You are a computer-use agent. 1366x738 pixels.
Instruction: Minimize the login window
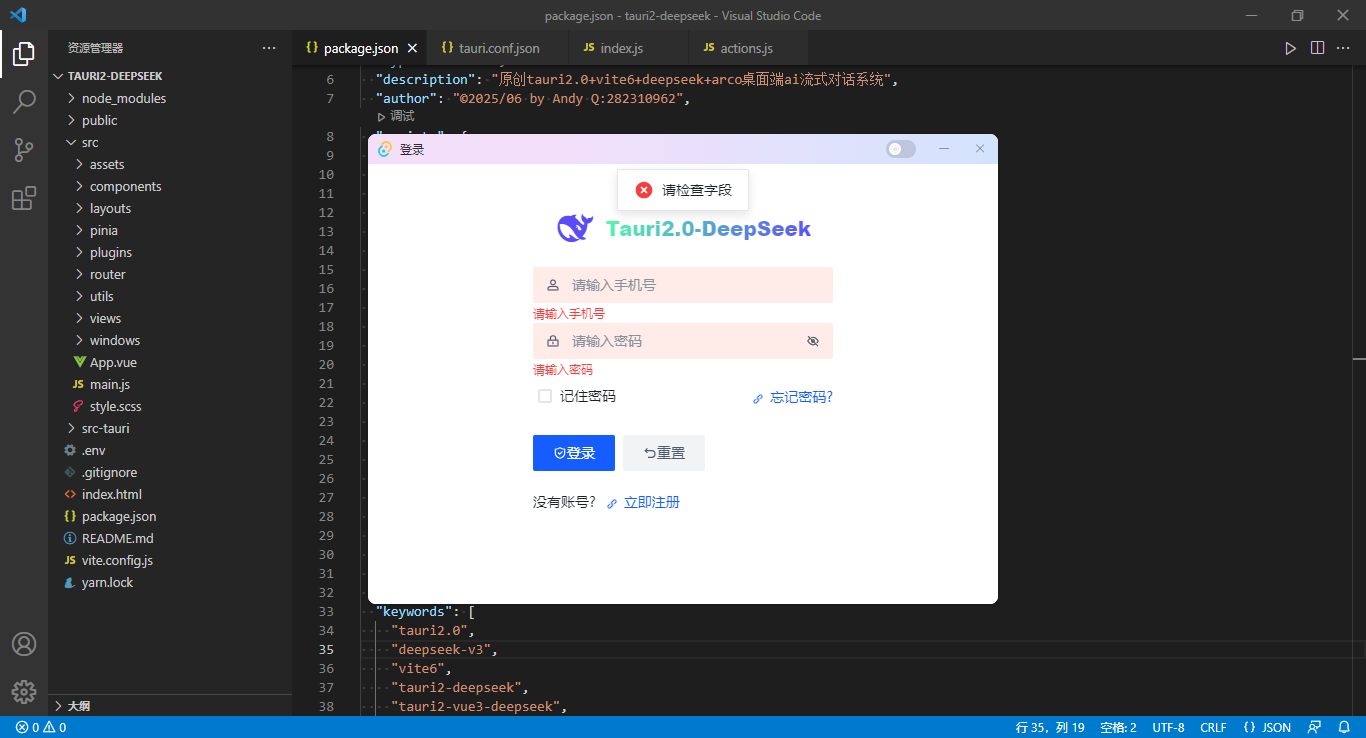[x=944, y=149]
